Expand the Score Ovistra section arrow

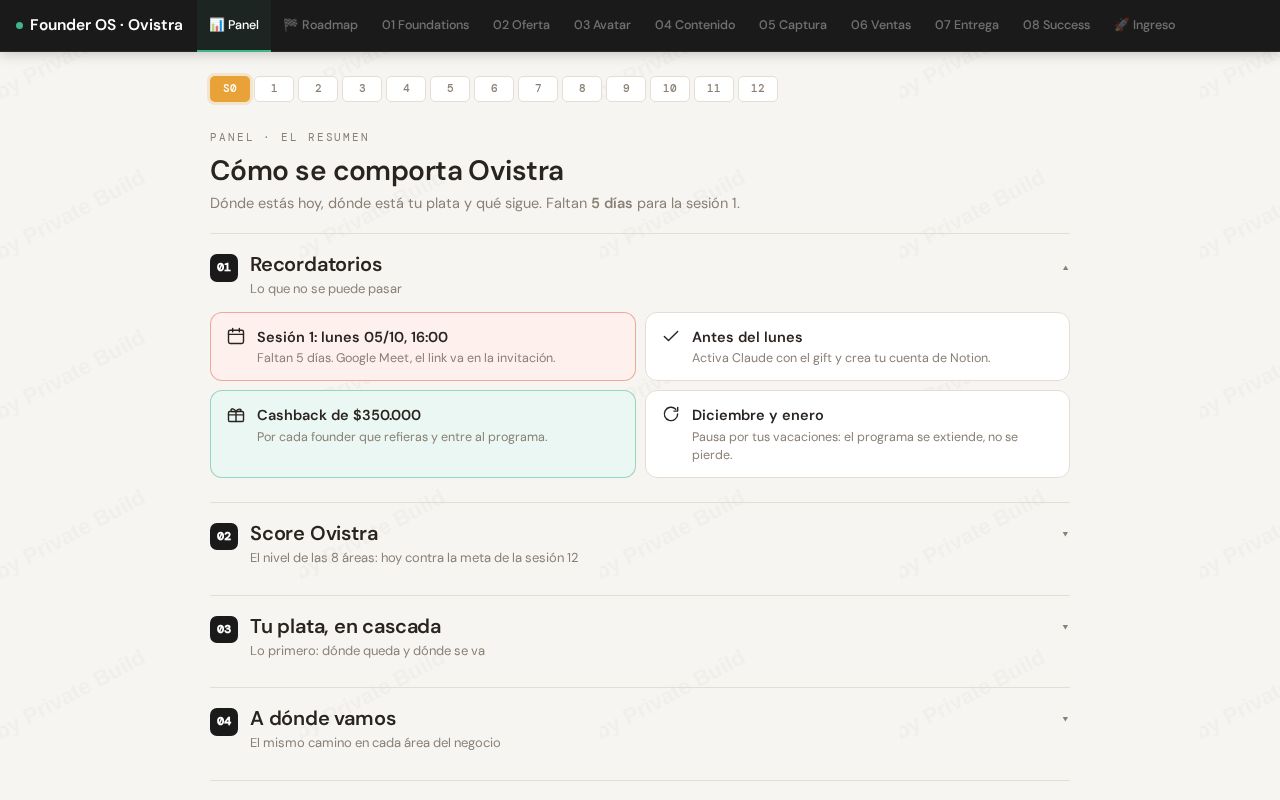pos(1065,534)
